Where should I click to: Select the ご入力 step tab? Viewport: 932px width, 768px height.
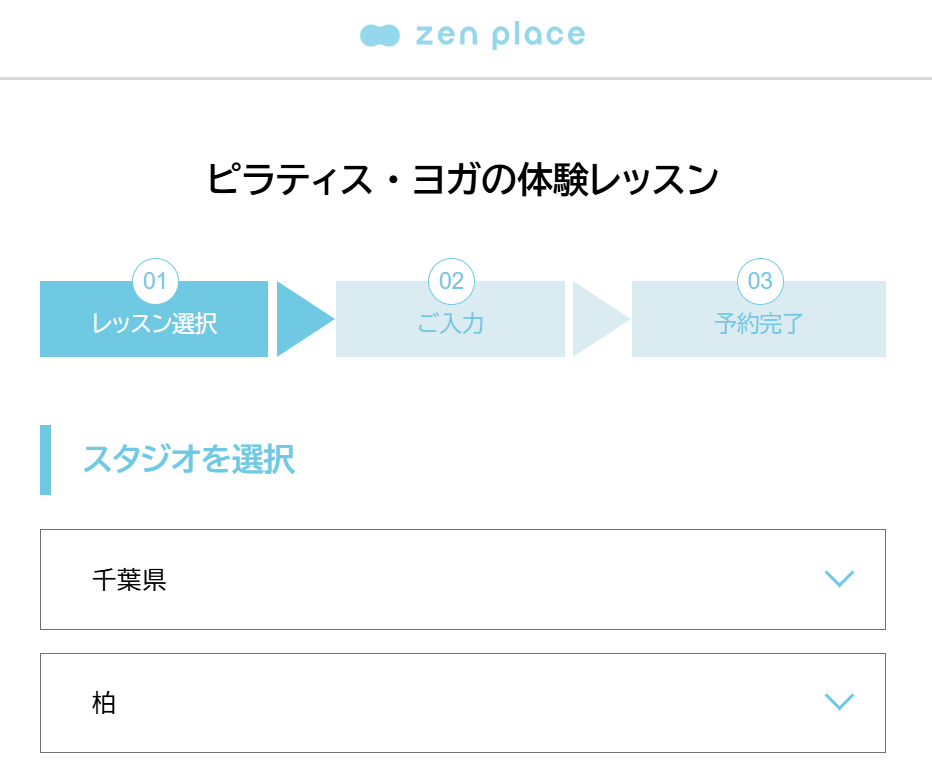450,325
